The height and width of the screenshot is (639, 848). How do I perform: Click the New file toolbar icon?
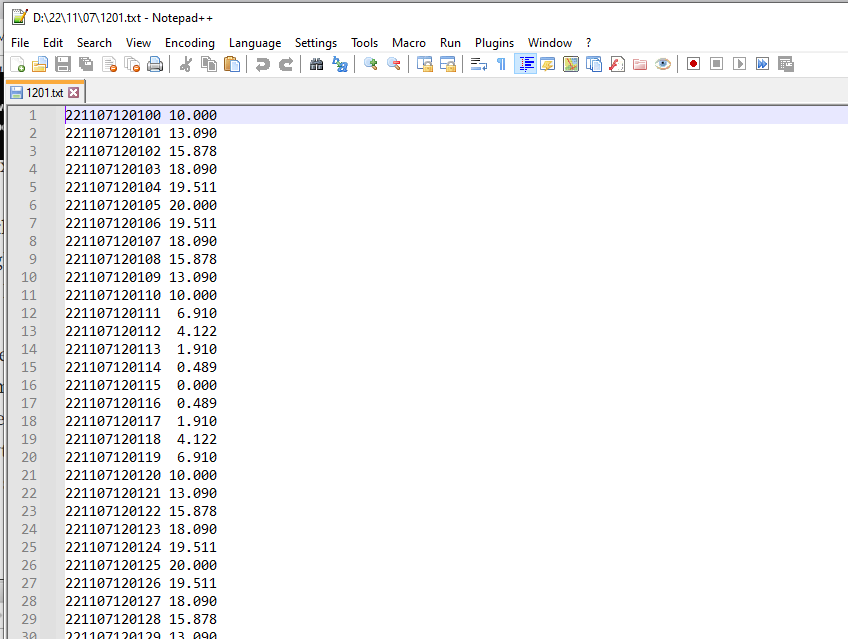tap(17, 64)
